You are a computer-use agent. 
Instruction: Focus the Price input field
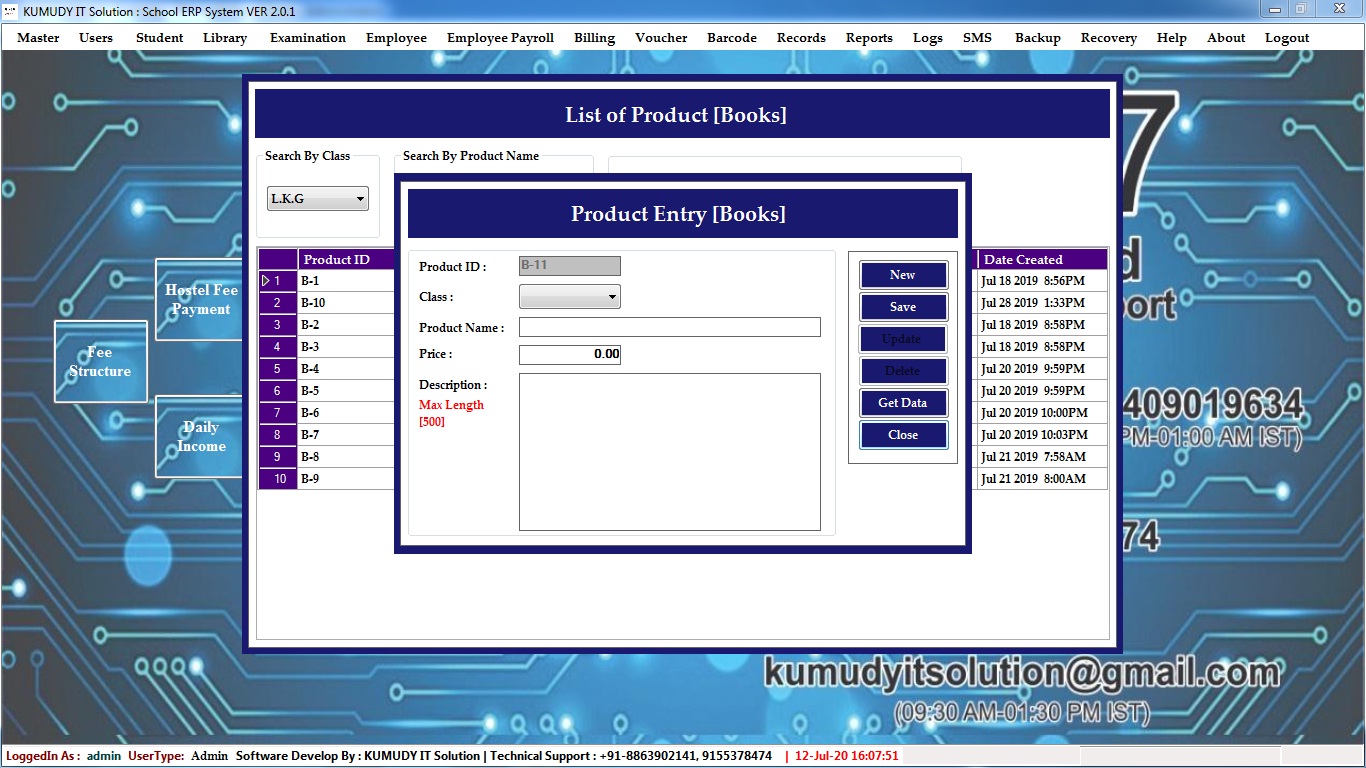(x=569, y=354)
